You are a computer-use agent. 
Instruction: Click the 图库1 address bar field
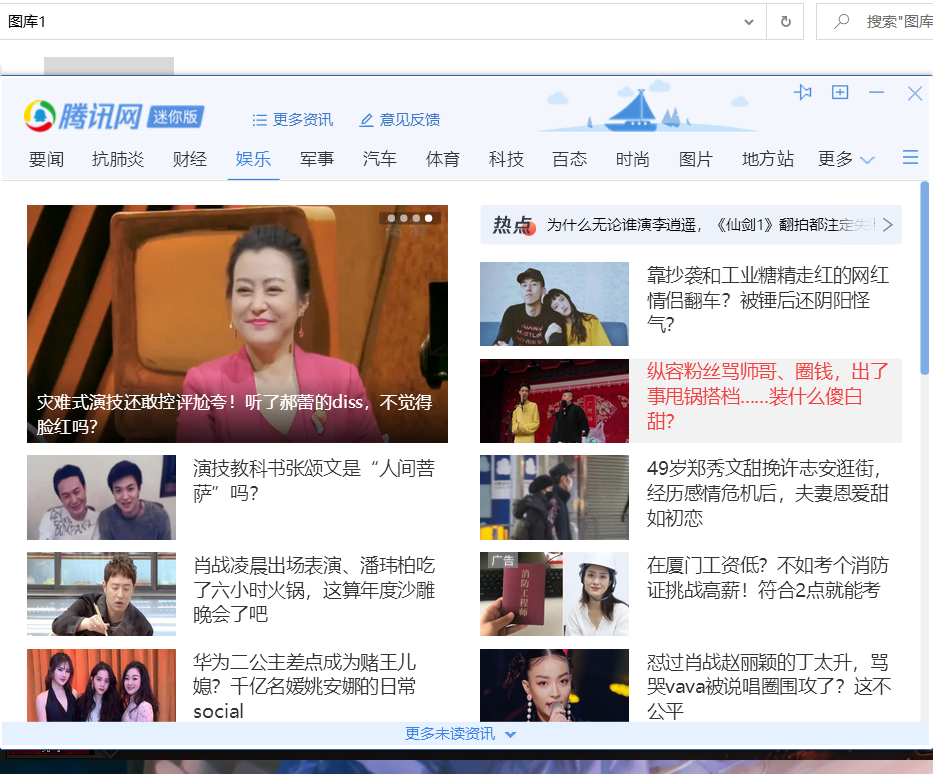383,21
